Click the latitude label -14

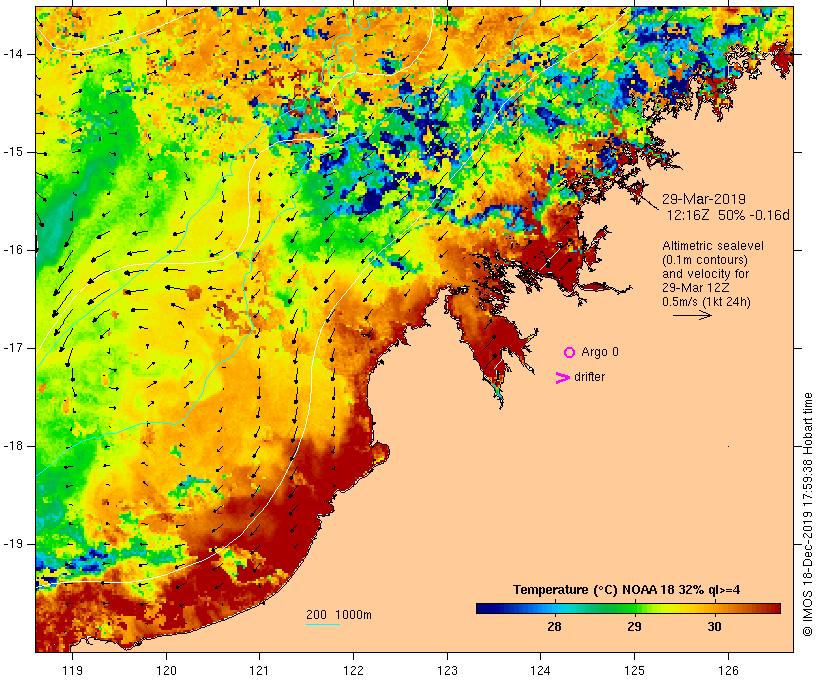click(13, 54)
